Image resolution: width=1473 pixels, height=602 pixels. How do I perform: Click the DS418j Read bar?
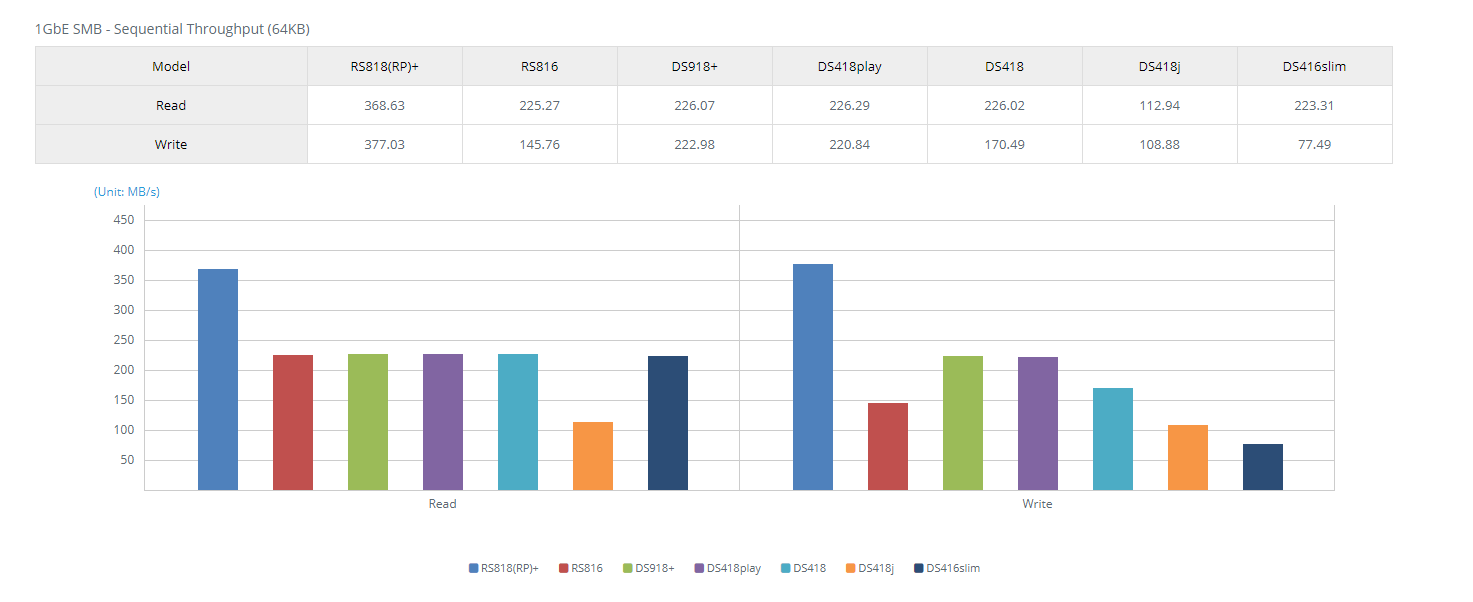pyautogui.click(x=593, y=456)
